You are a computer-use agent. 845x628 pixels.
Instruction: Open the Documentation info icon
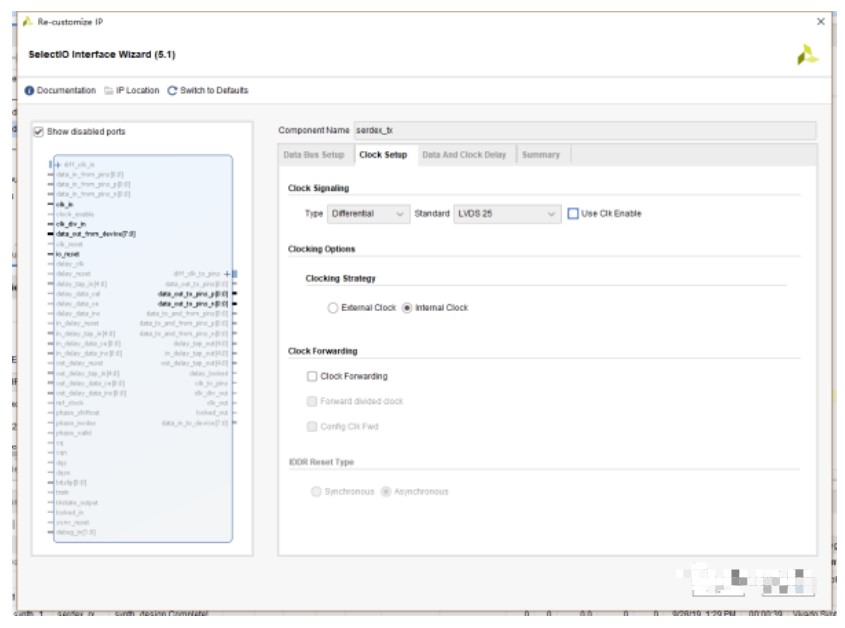tap(29, 91)
